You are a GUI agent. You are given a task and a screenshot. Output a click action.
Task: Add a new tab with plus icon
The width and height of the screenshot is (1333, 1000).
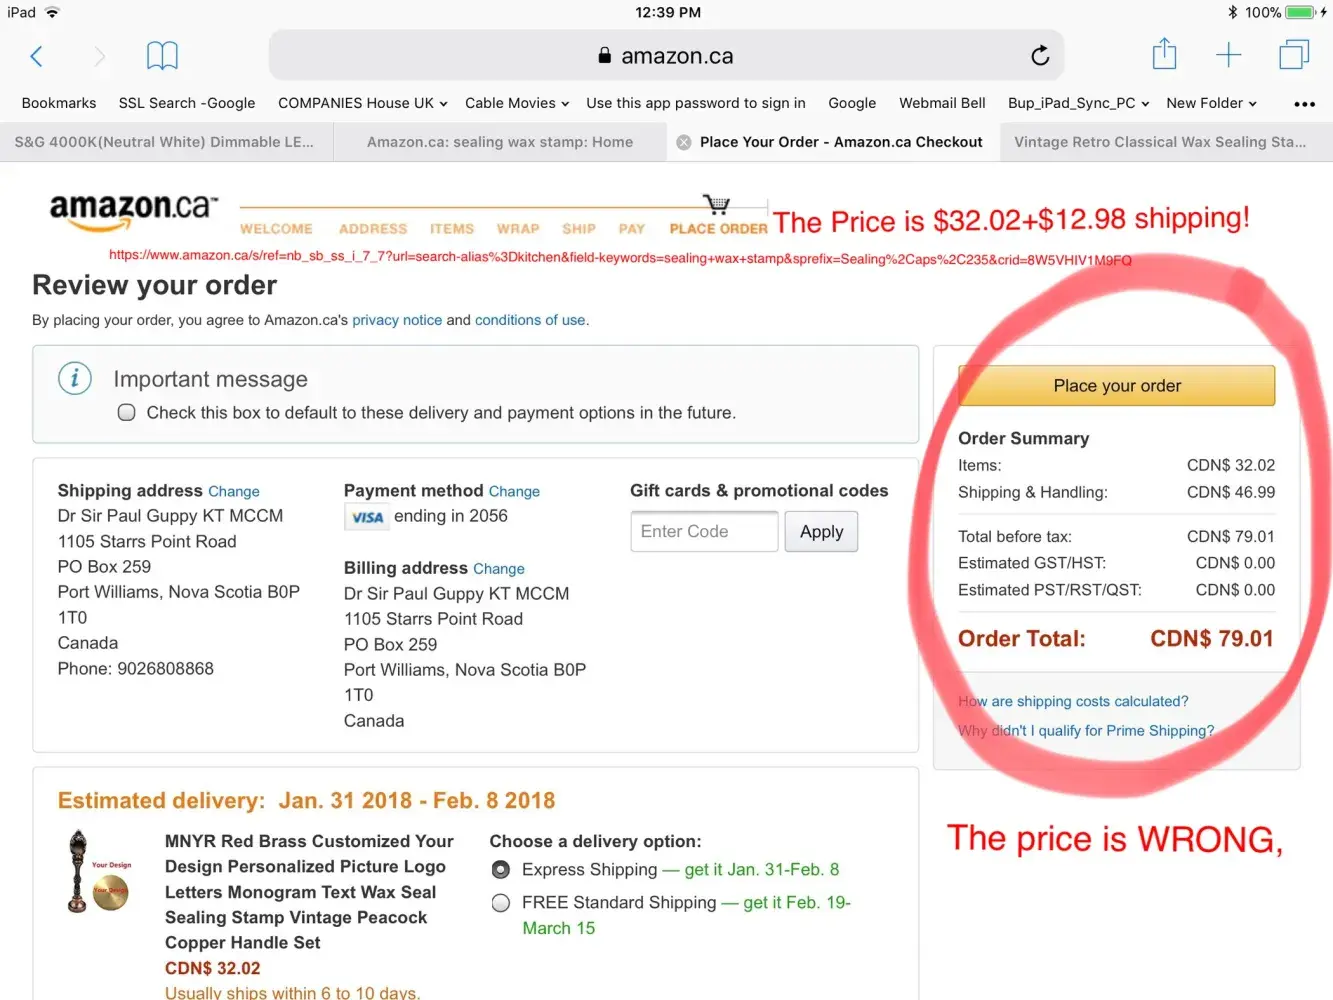1228,55
